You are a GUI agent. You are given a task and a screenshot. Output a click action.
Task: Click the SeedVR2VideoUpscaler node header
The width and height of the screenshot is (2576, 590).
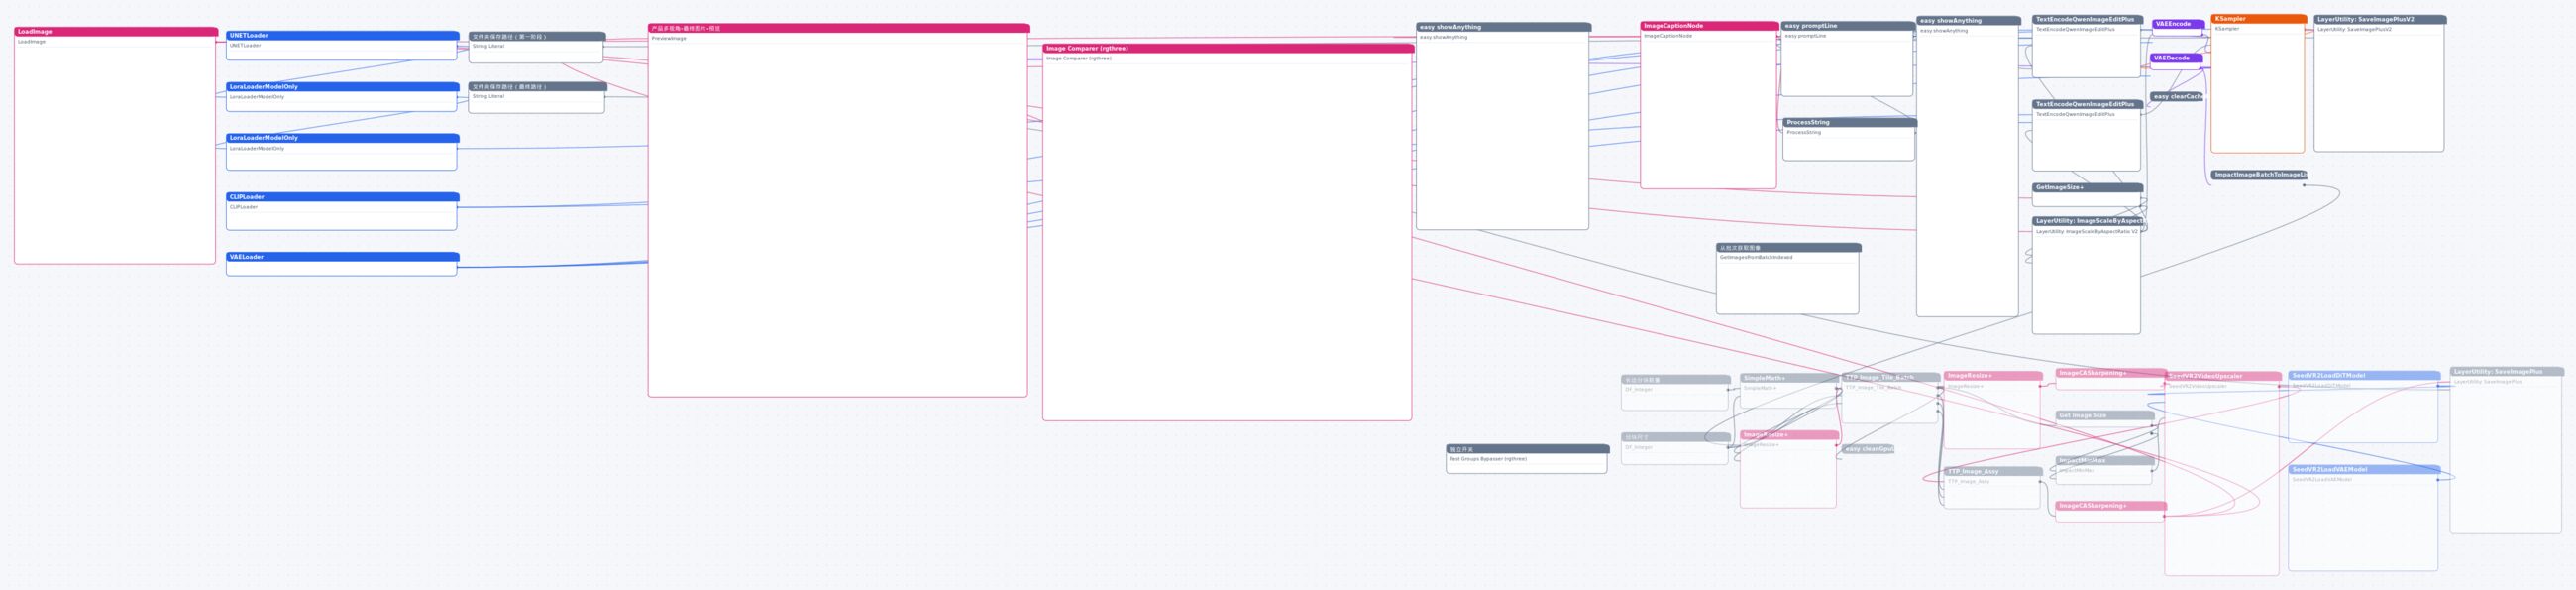2222,376
